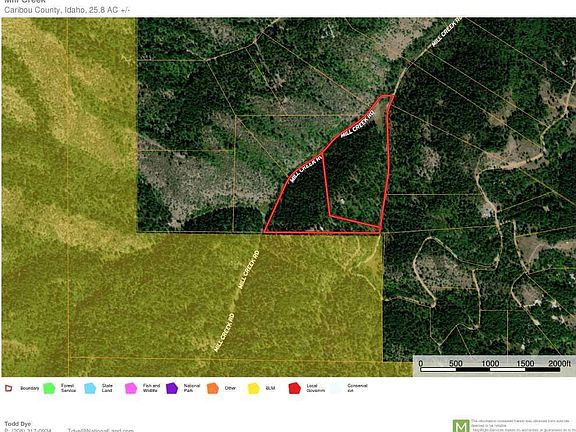The image size is (576, 432).
Task: Click the 'Fish and Wildlife' legend label
Action: (x=151, y=388)
